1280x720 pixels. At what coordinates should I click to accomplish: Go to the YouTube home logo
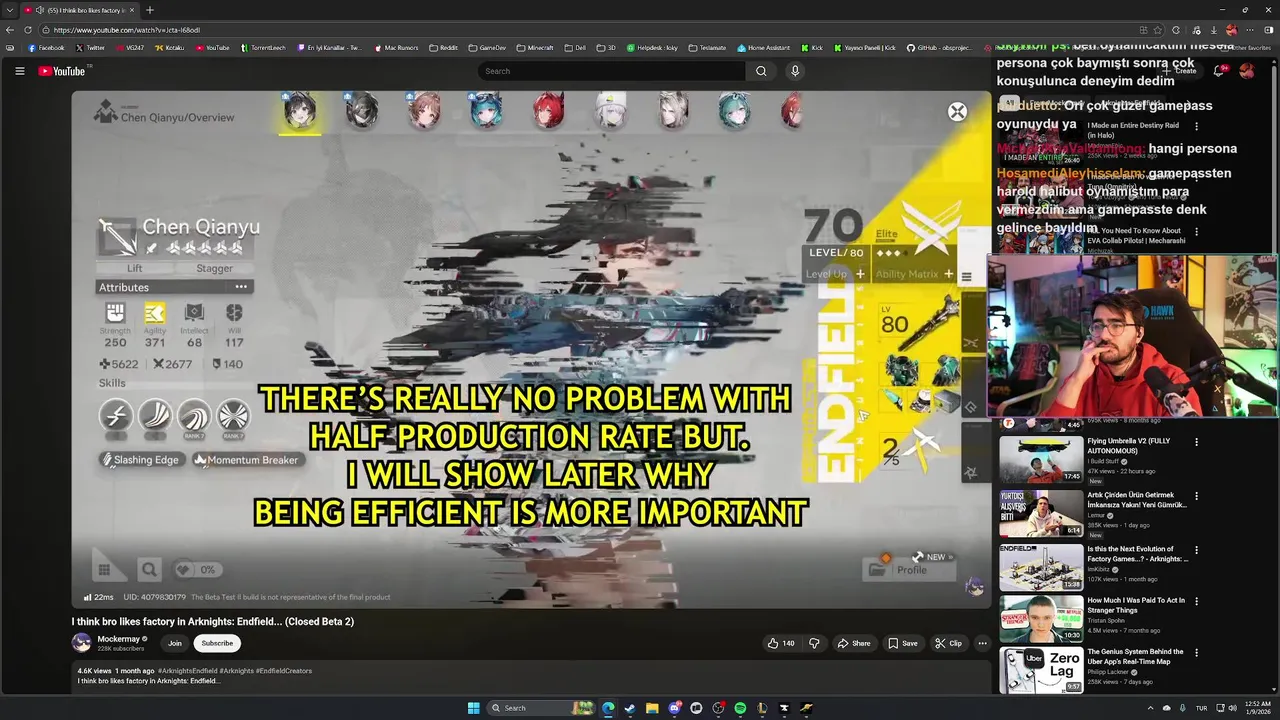pos(62,71)
